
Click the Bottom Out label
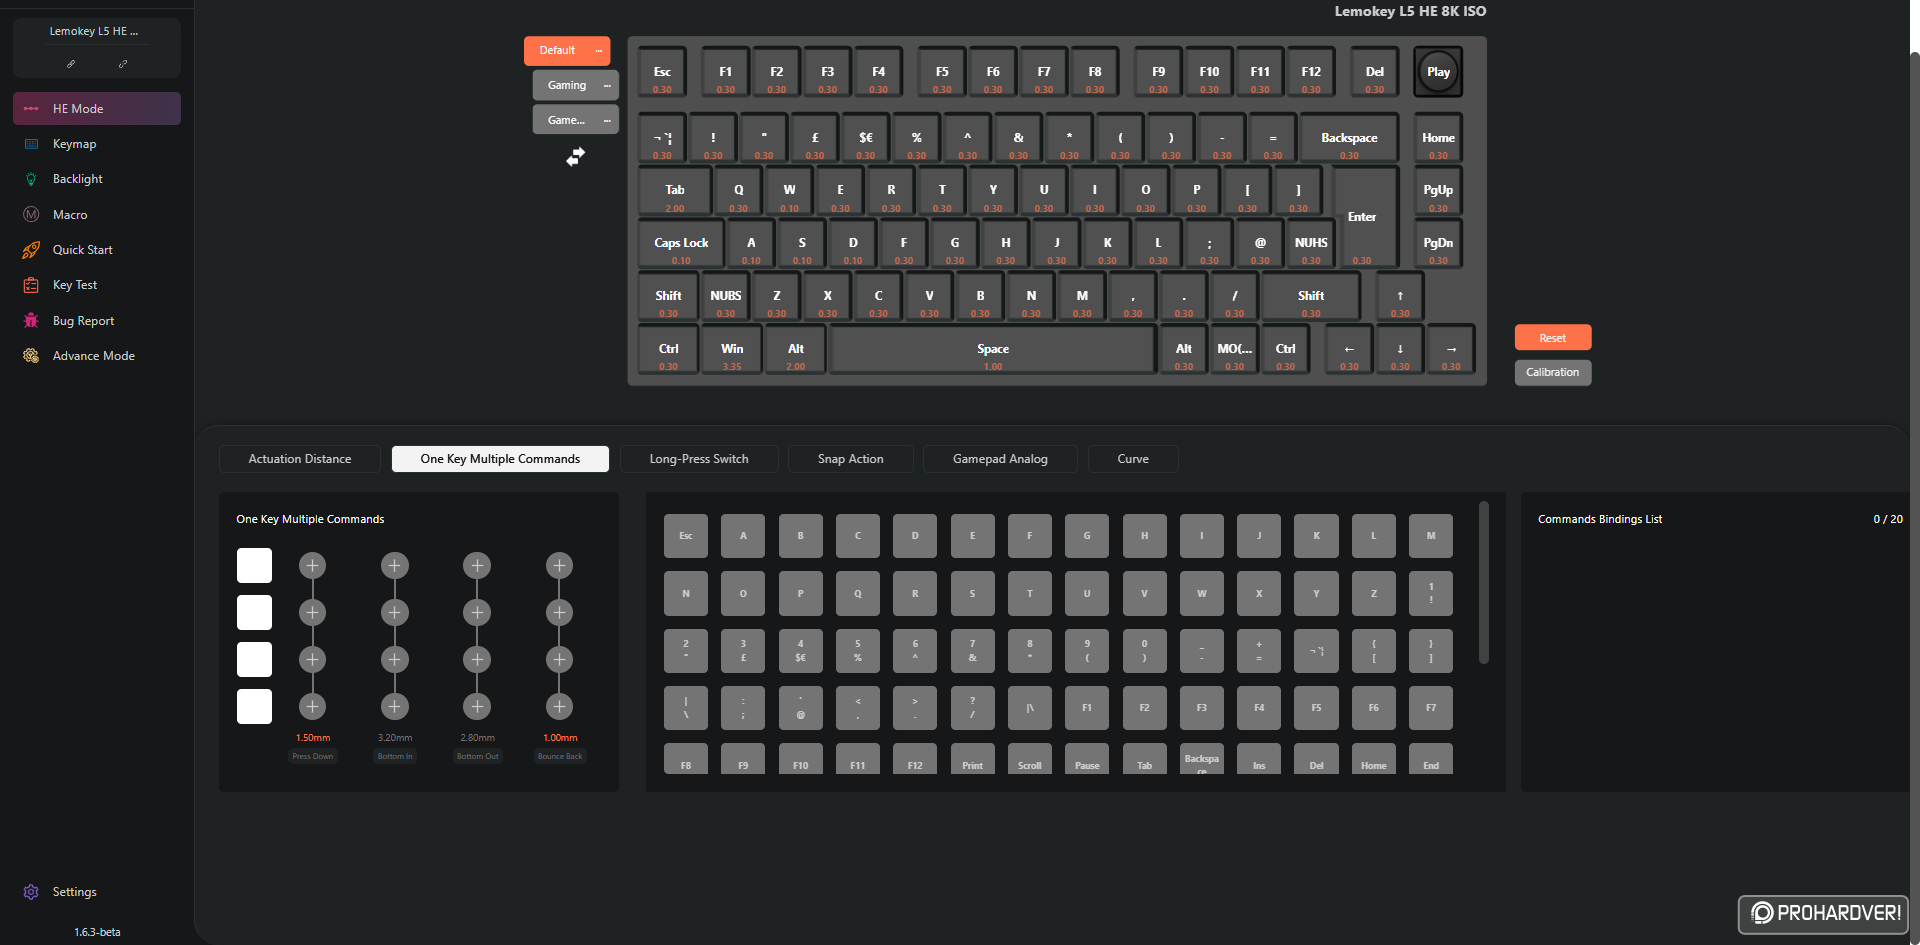tap(477, 757)
